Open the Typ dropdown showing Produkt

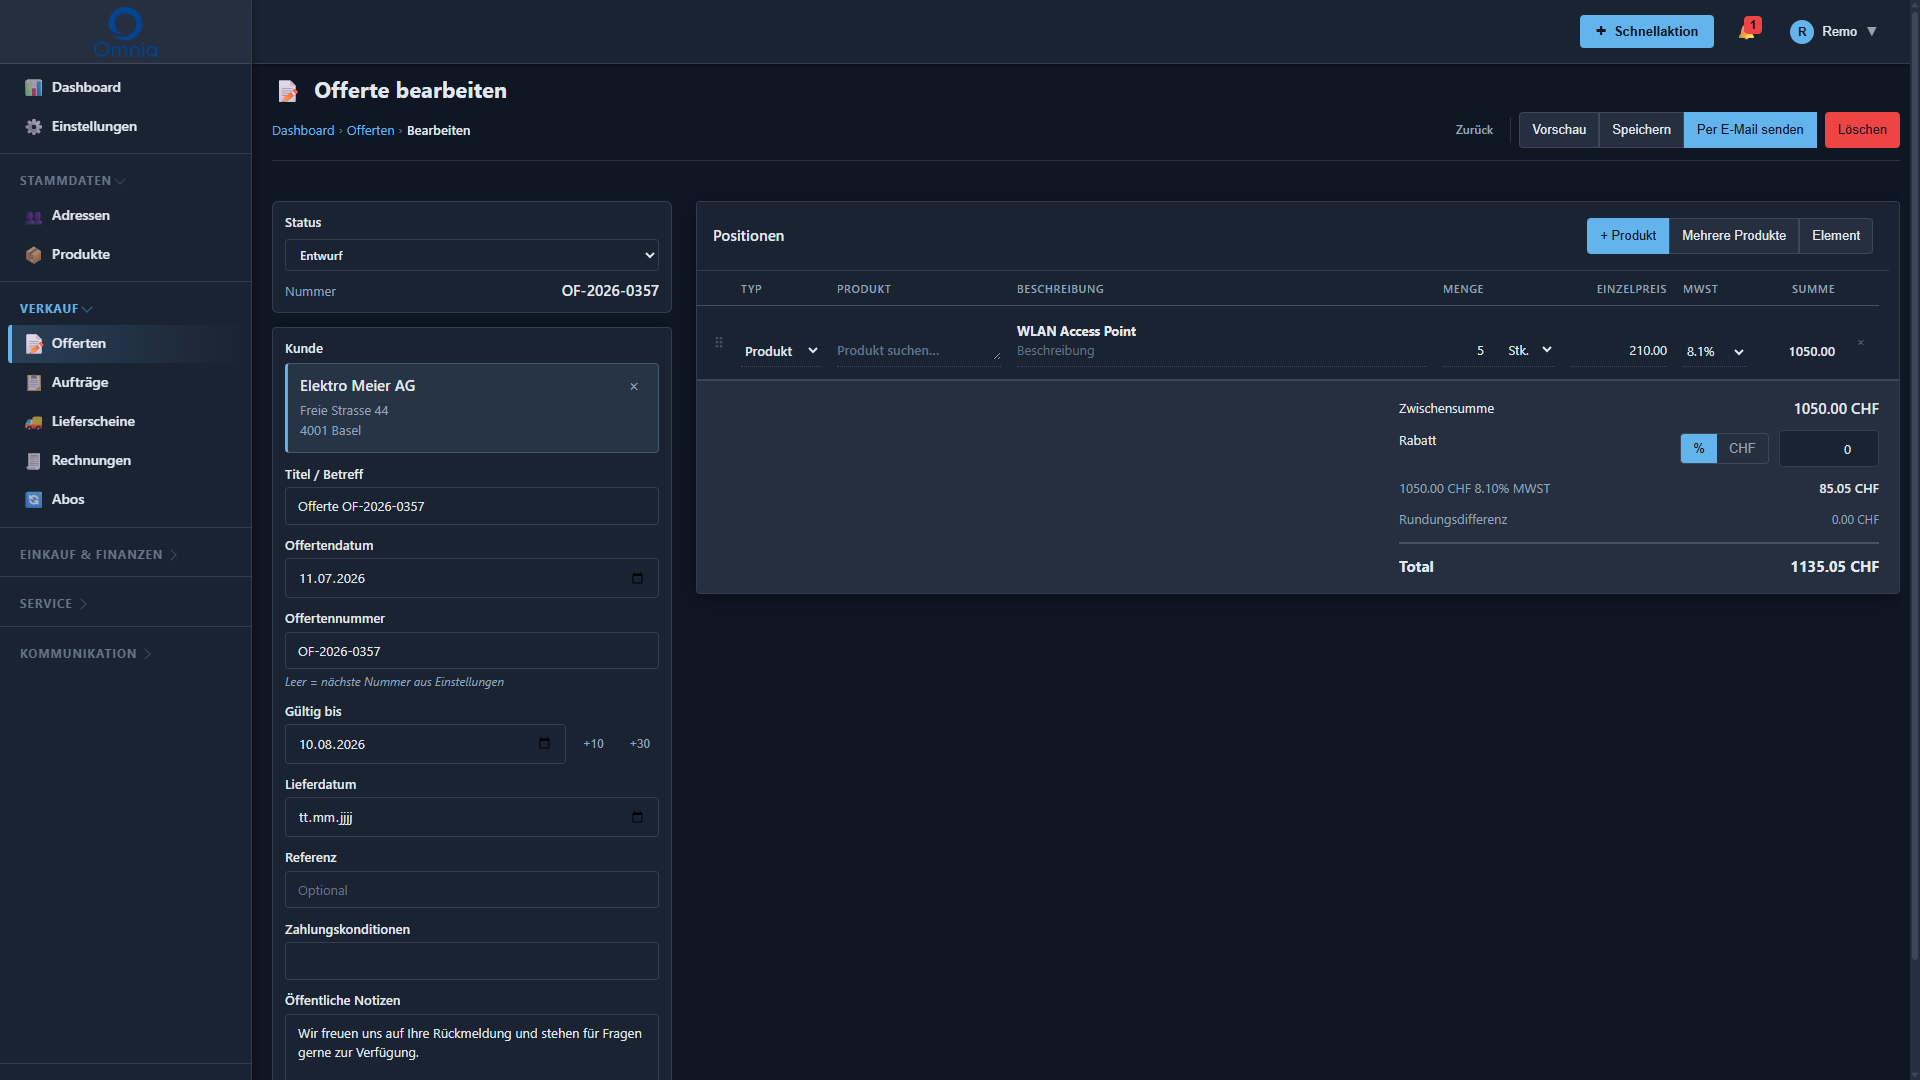(x=781, y=351)
